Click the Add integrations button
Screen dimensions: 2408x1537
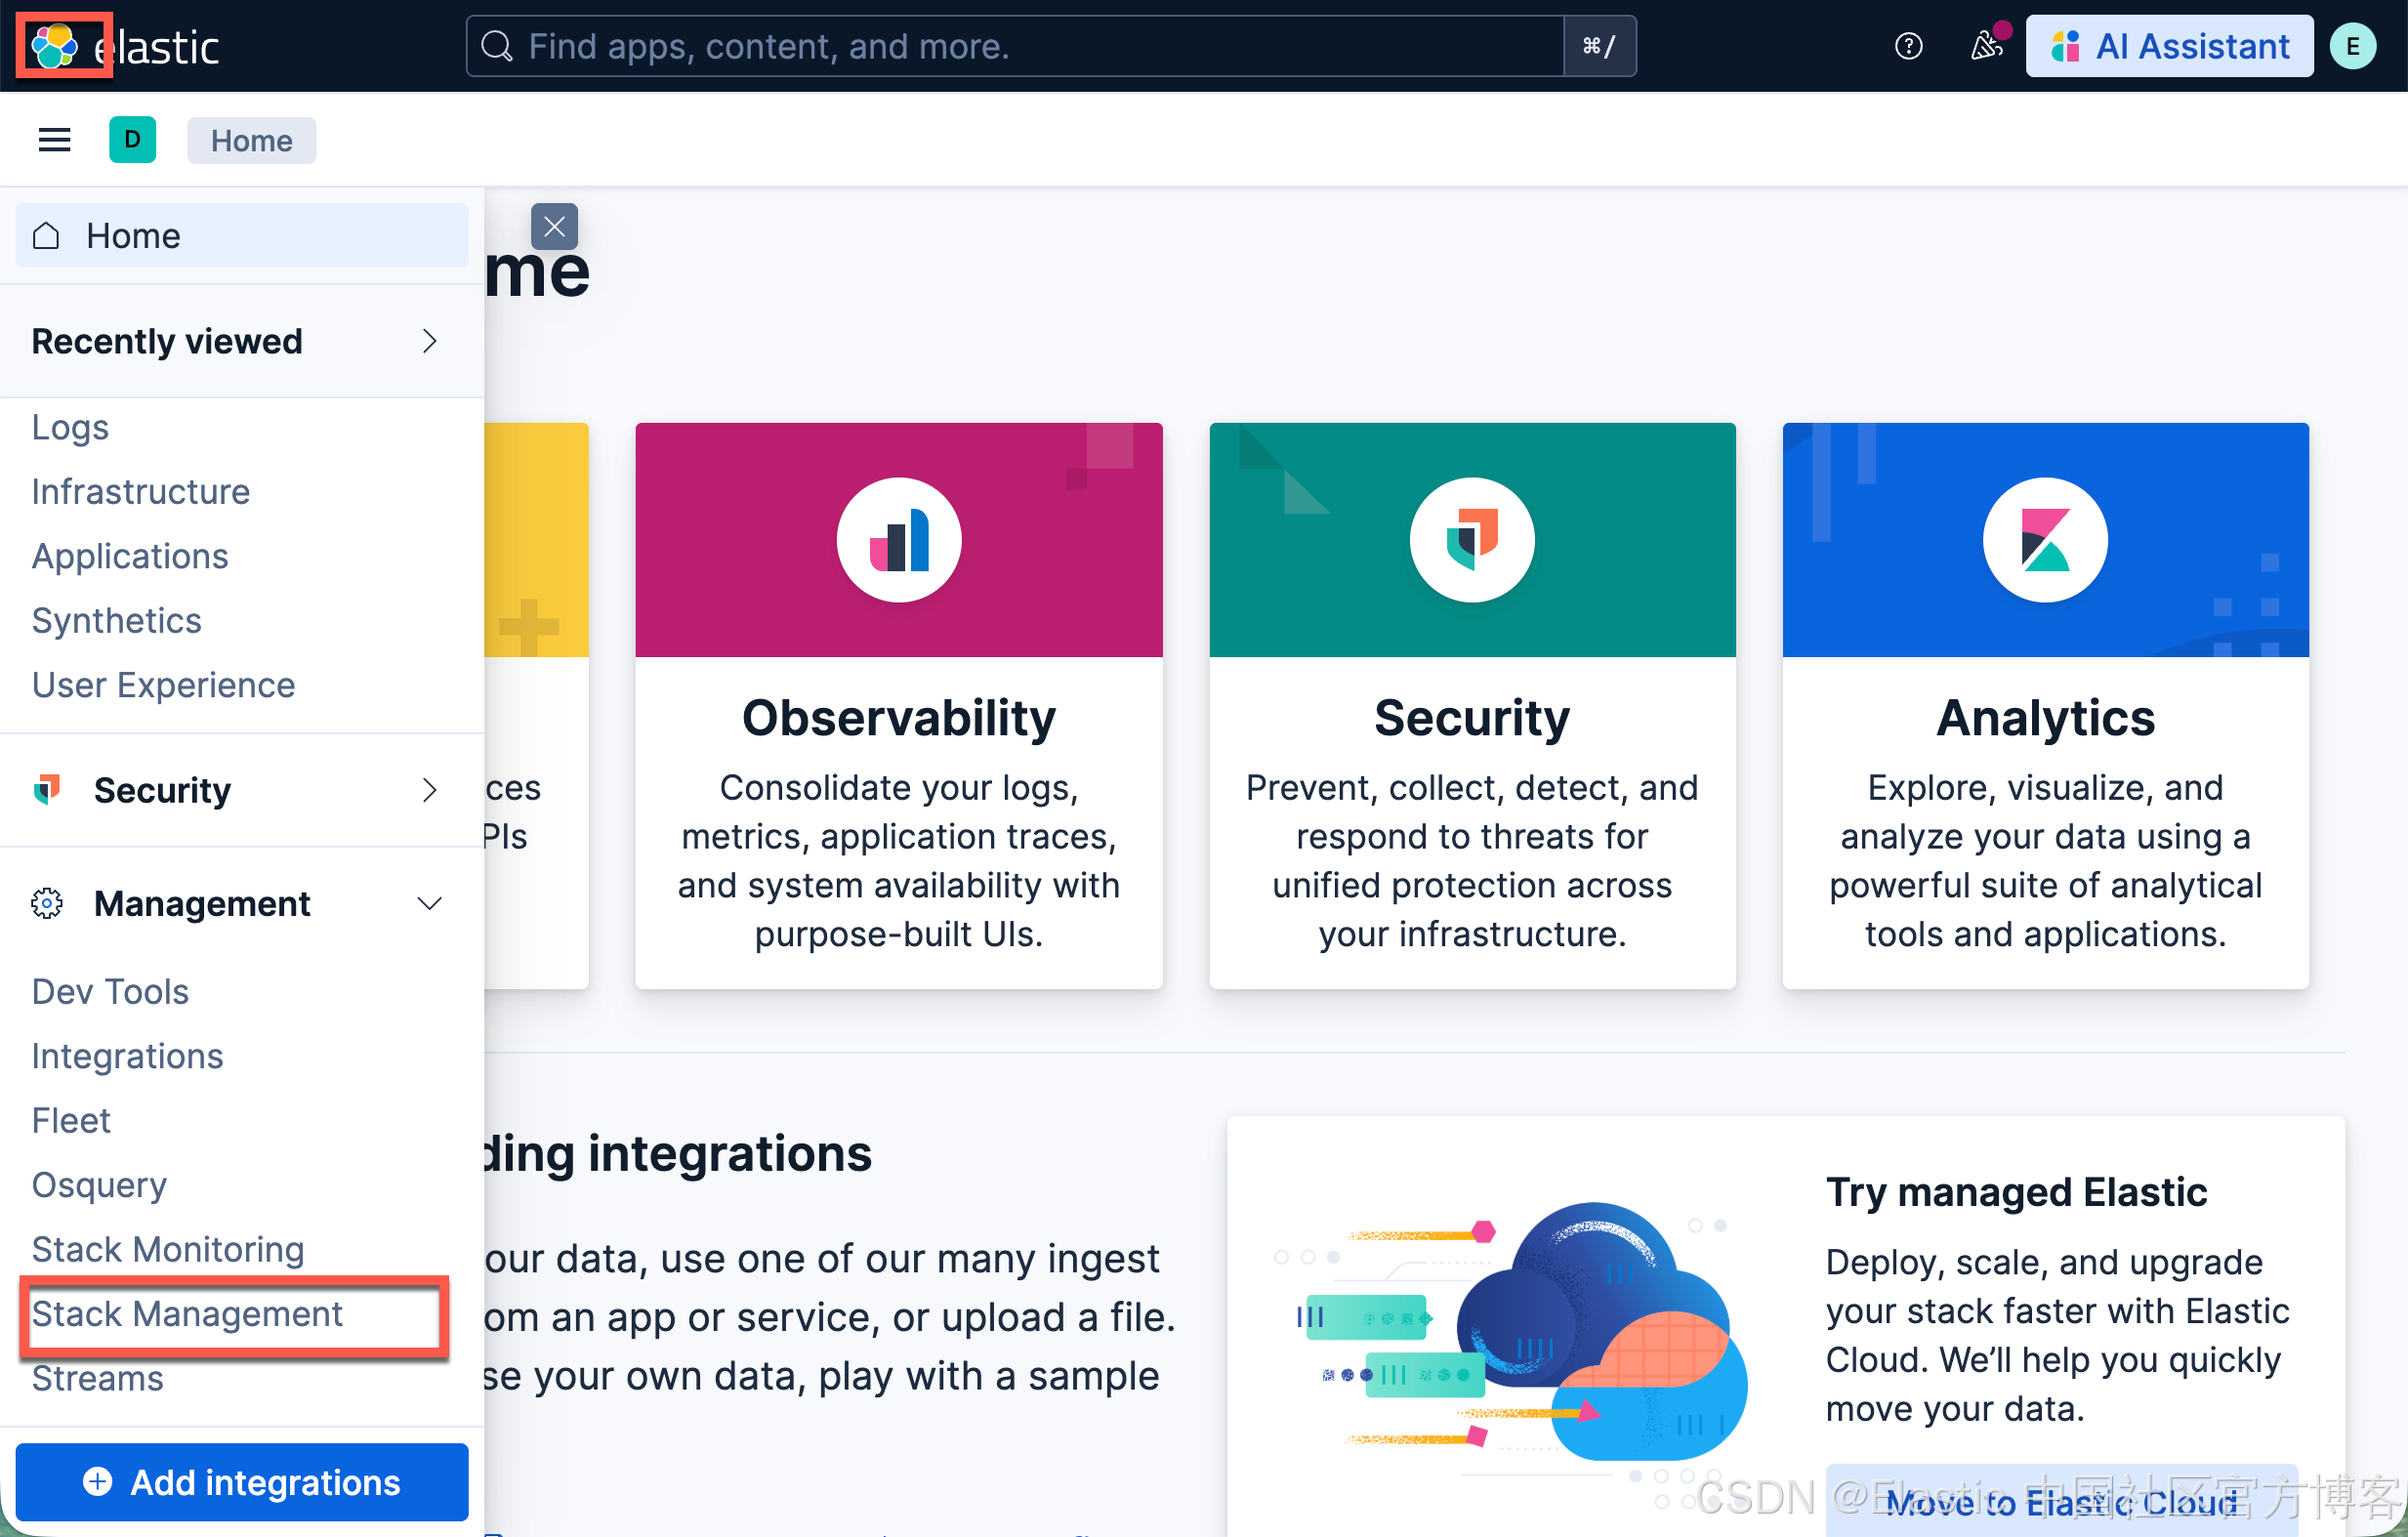pos(242,1481)
